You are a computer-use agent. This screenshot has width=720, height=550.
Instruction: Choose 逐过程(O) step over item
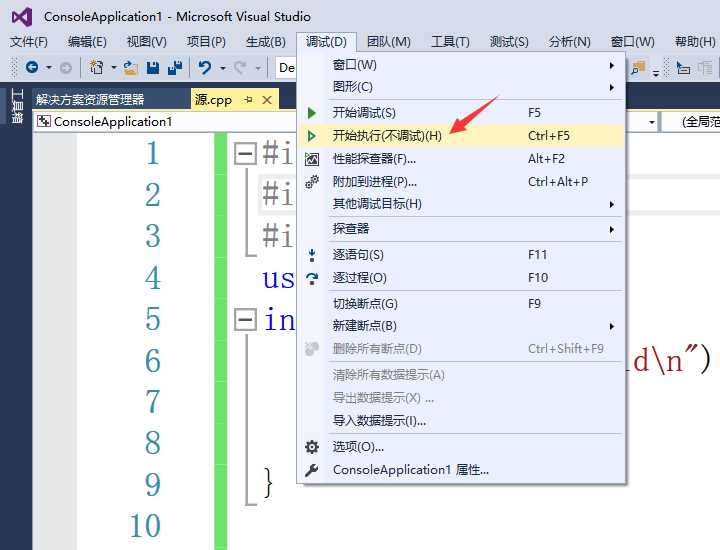pos(462,278)
